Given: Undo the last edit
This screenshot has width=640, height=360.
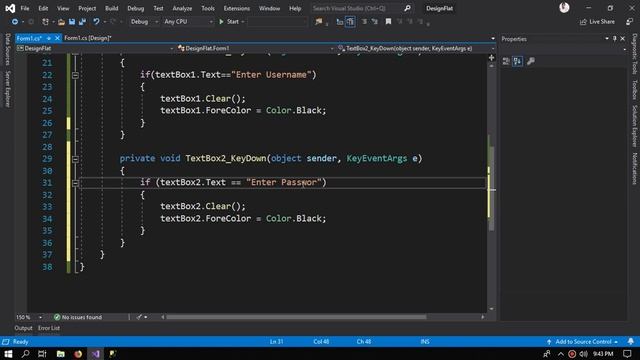Looking at the screenshot, I should [x=96, y=22].
